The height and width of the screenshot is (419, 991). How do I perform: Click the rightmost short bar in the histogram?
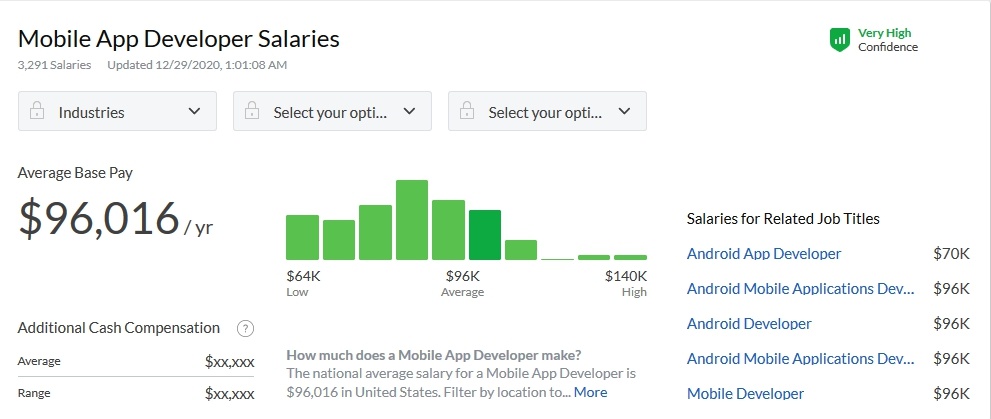630,257
